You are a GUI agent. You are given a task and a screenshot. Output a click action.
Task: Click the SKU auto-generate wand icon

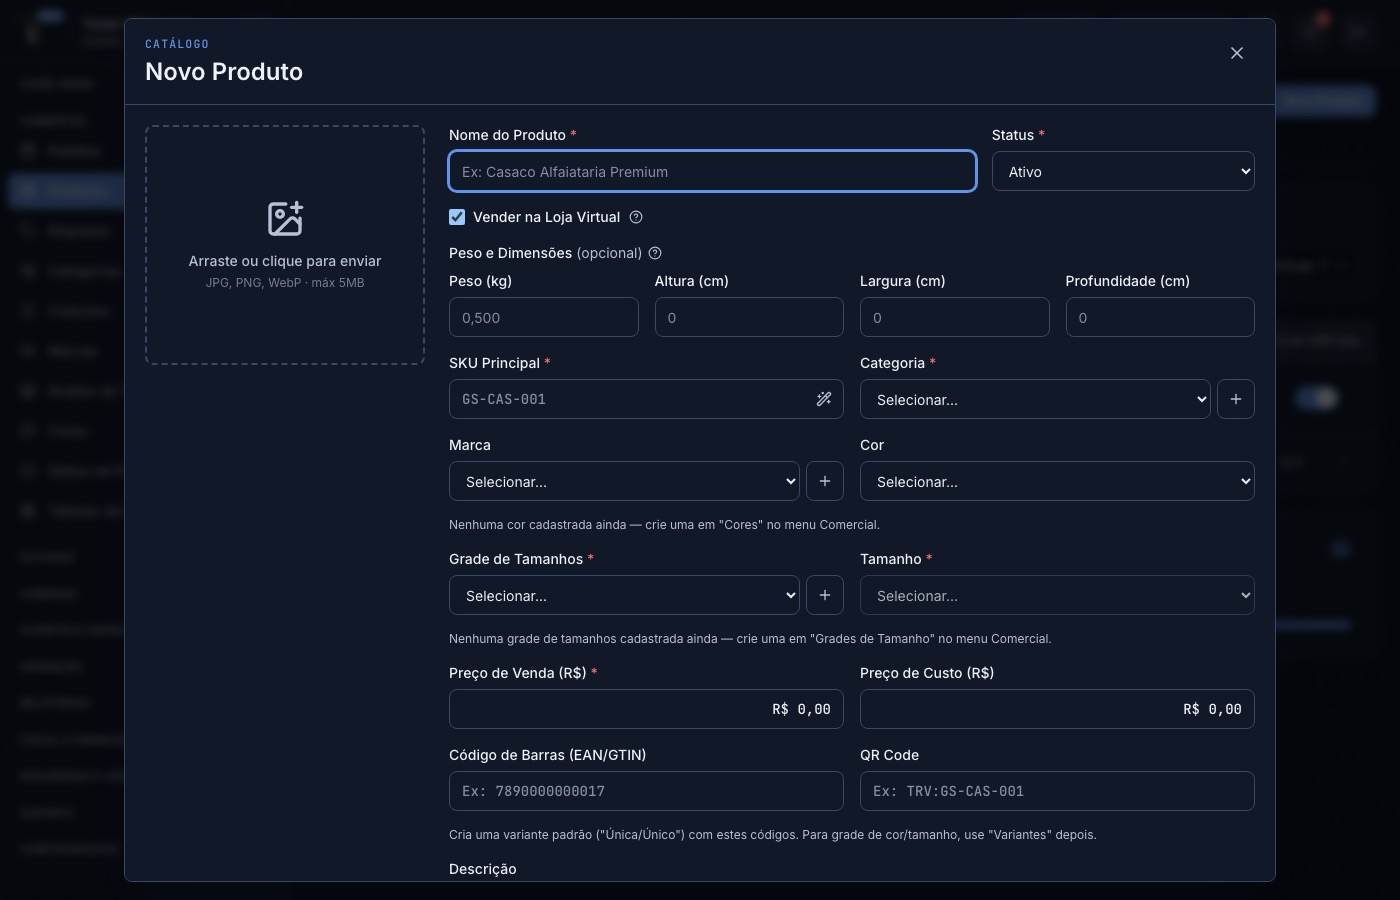click(824, 399)
